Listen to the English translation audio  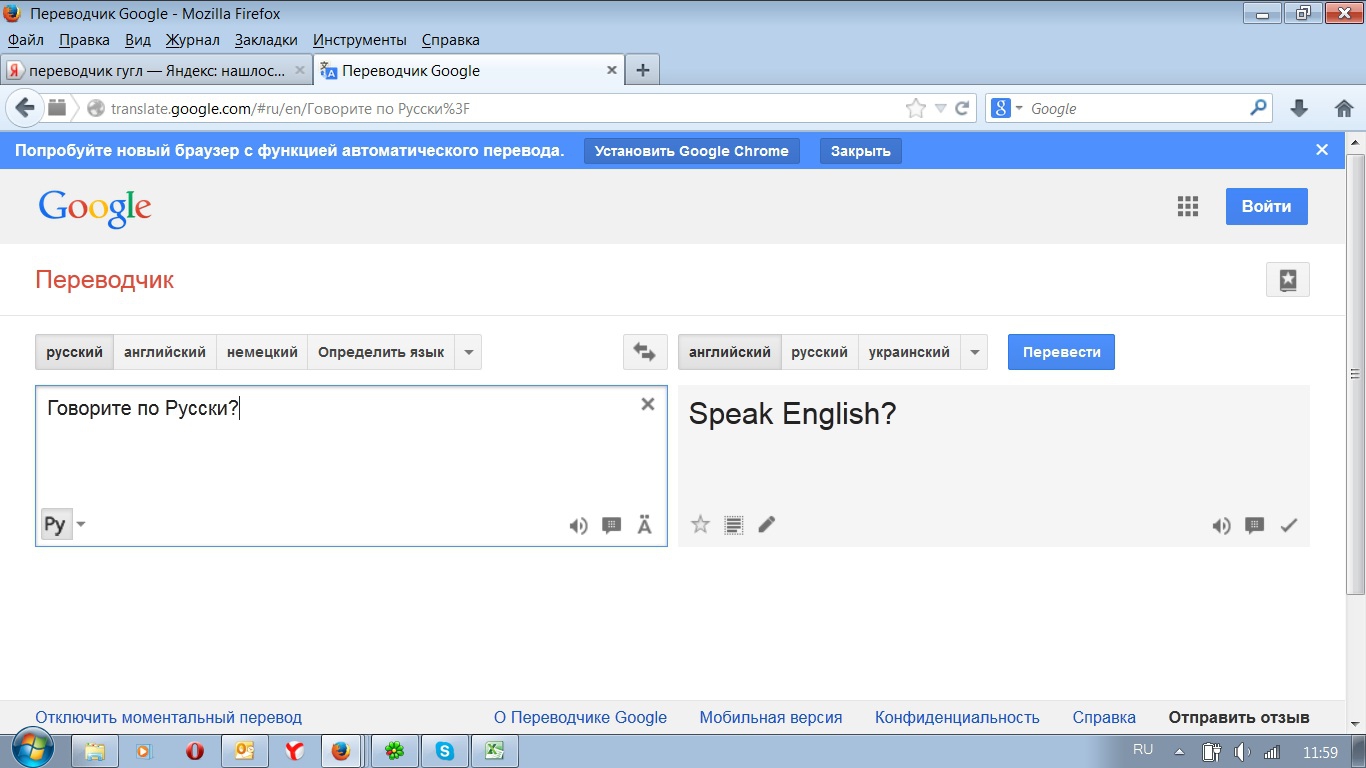(1221, 526)
